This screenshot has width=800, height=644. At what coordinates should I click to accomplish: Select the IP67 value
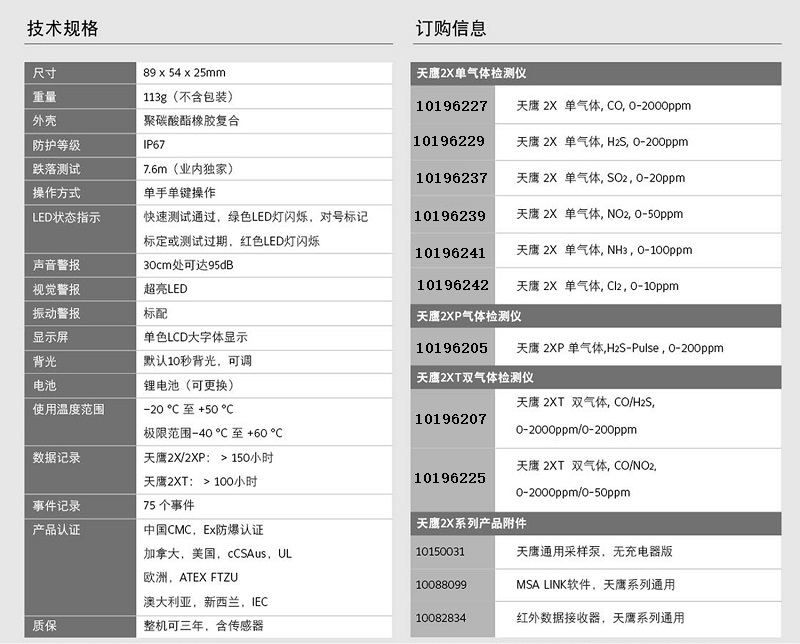(x=154, y=145)
